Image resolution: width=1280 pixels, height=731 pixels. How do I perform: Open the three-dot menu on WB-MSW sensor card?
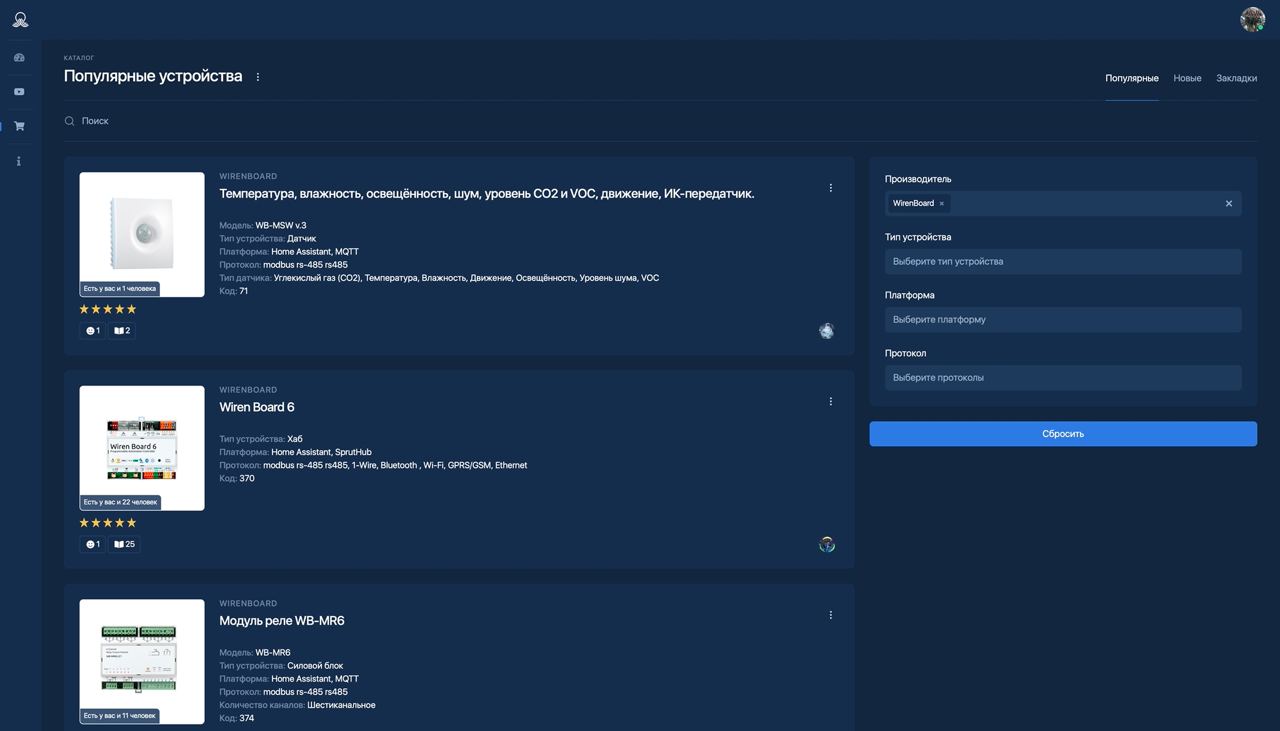point(830,188)
